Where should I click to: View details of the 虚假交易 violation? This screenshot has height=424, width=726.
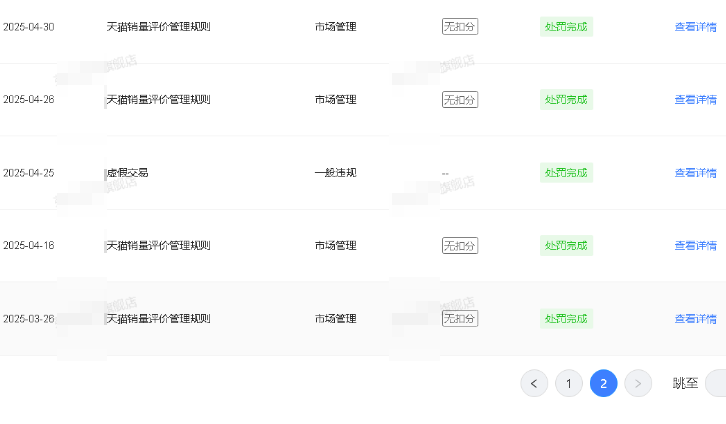coord(695,173)
